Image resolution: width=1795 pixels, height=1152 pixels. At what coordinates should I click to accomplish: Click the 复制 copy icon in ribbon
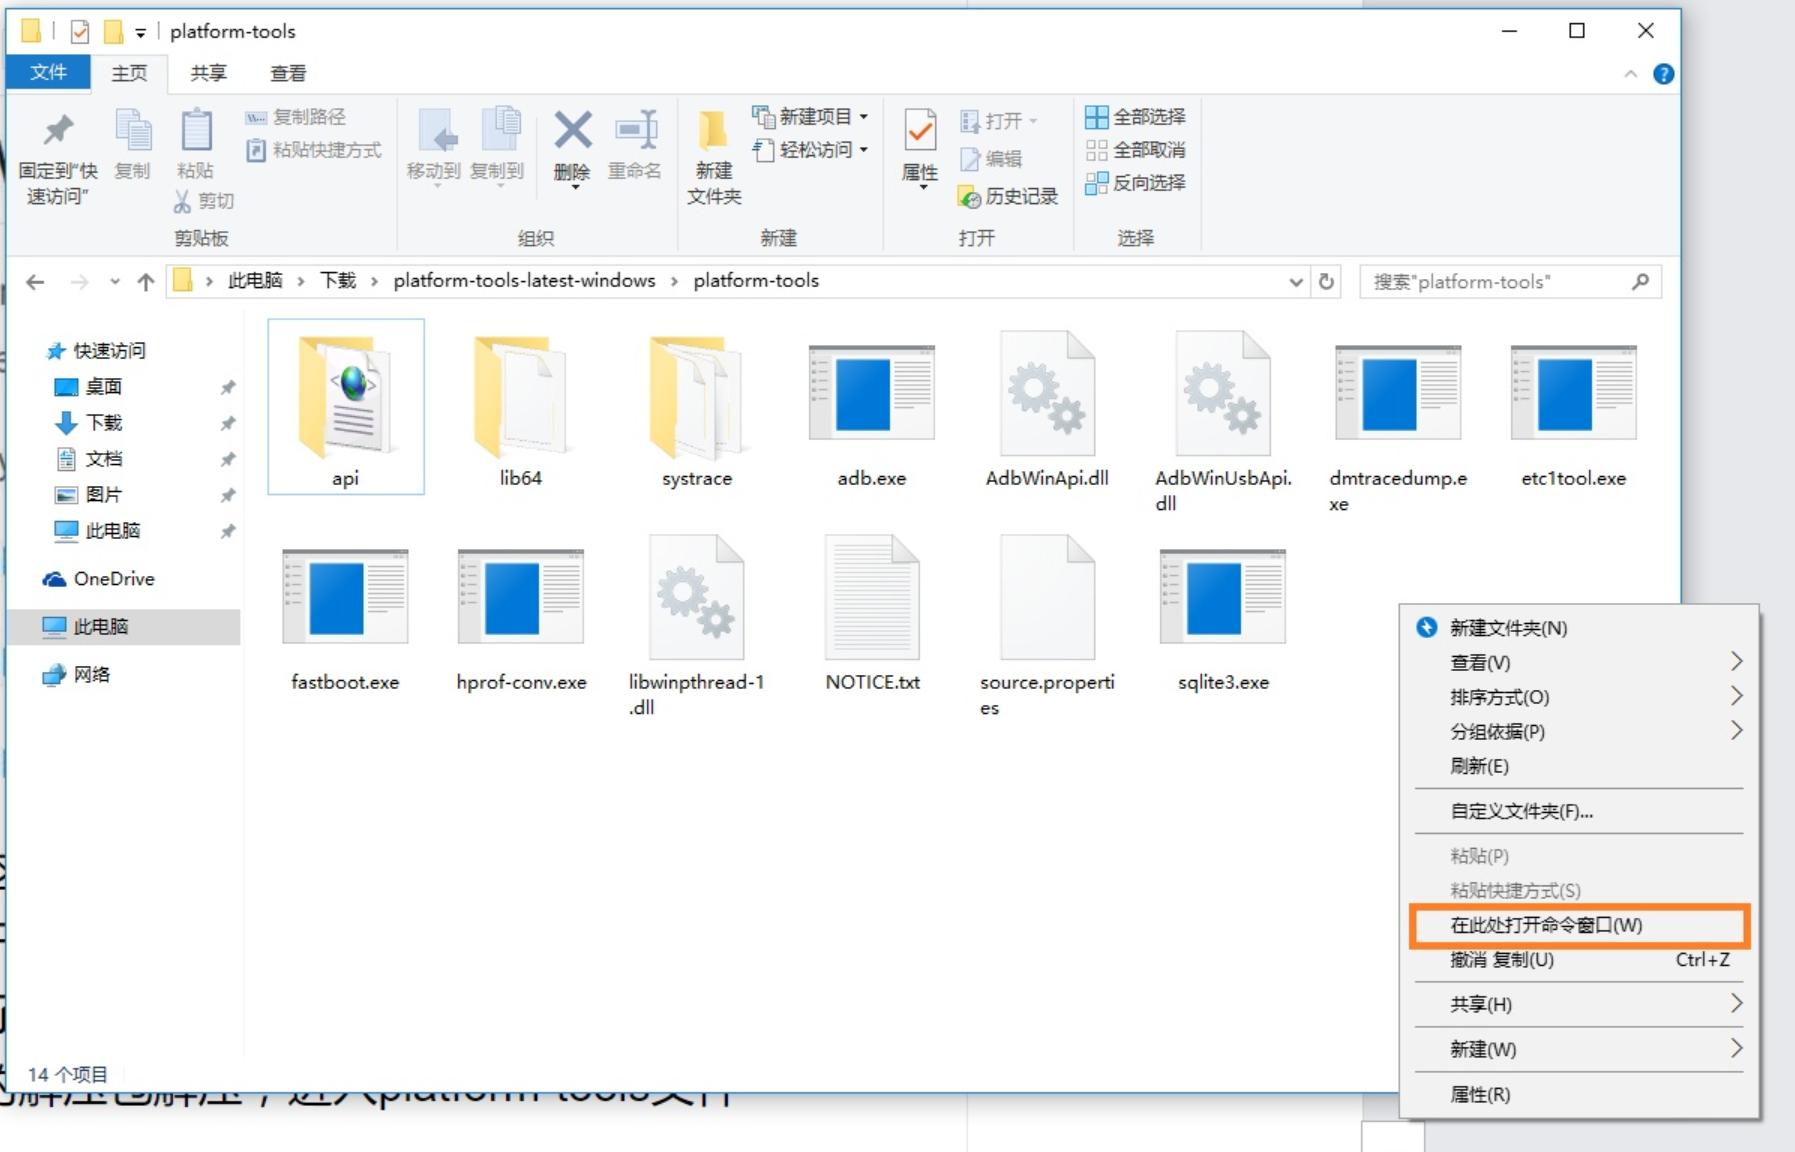[x=133, y=131]
